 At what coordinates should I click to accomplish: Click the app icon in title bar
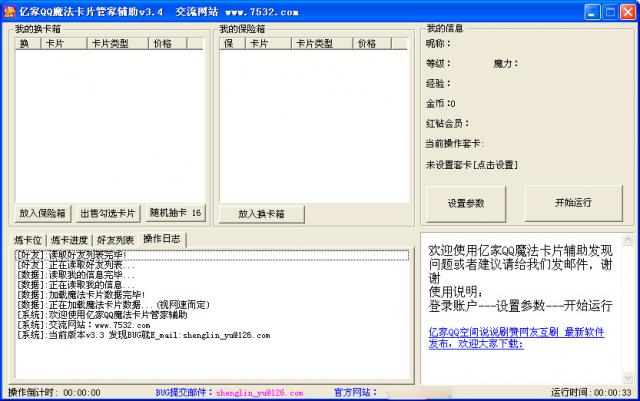[10, 11]
